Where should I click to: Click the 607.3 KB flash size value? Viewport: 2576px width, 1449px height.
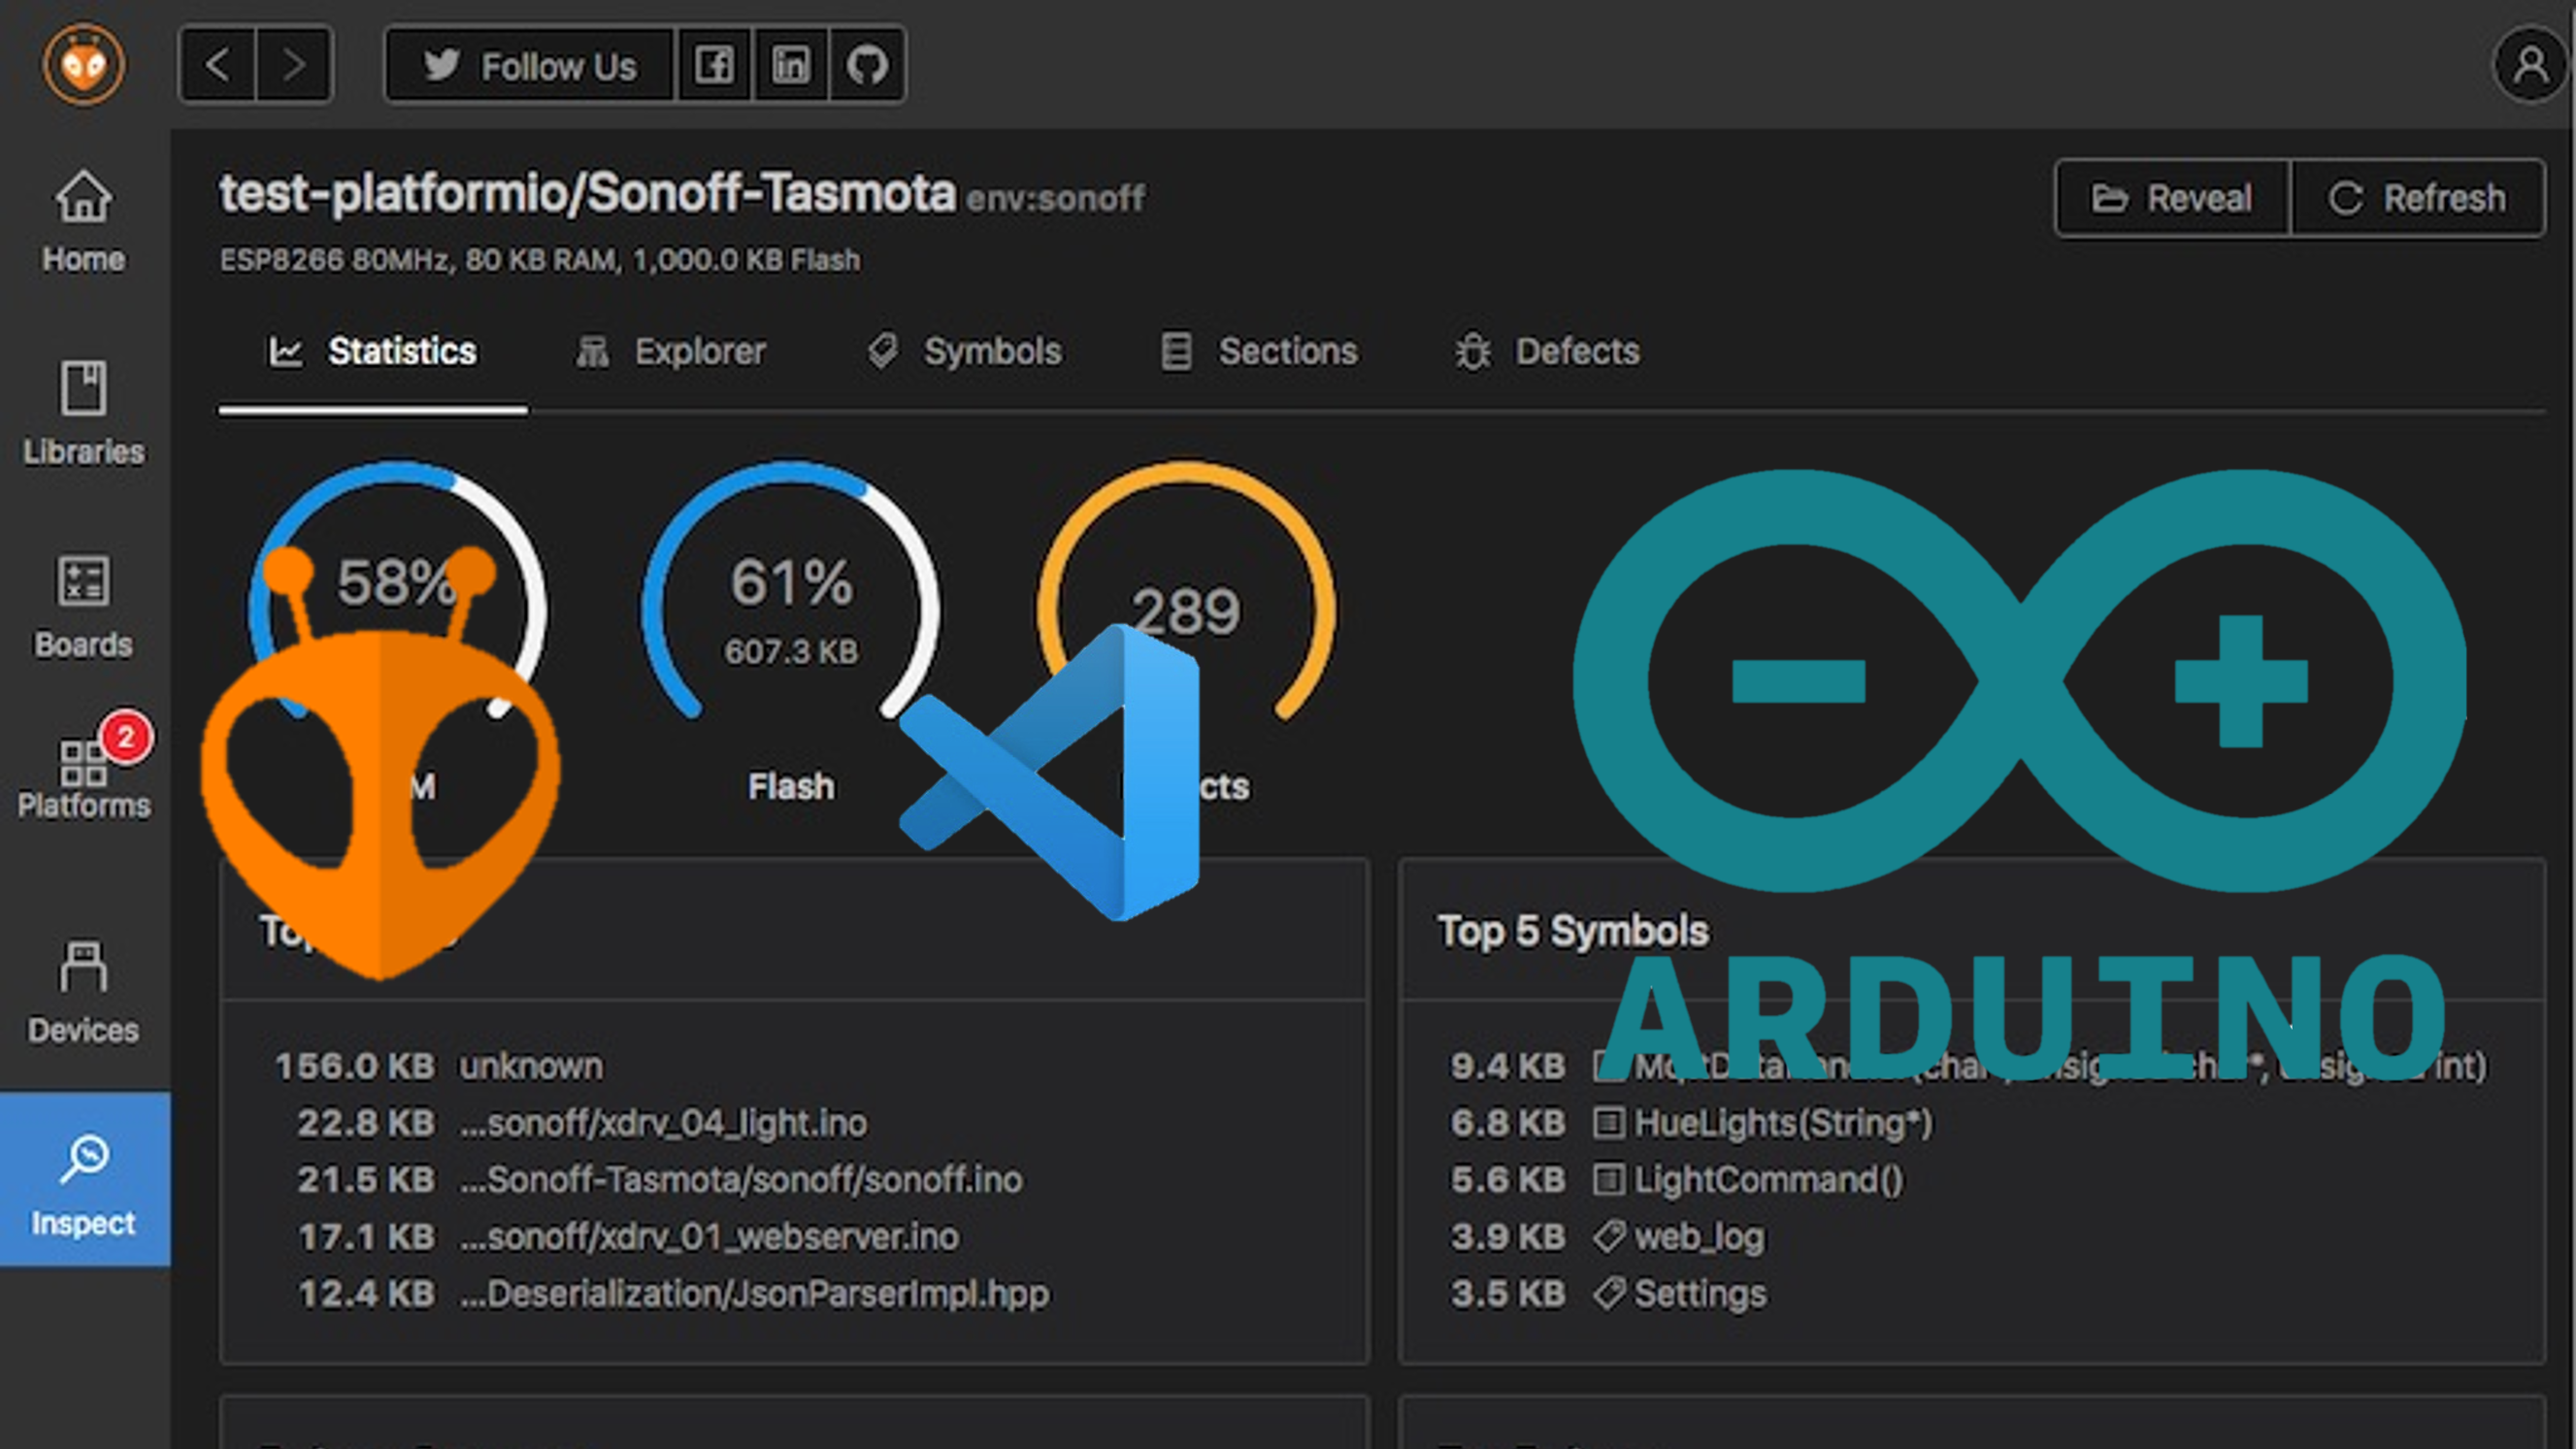[x=791, y=652]
